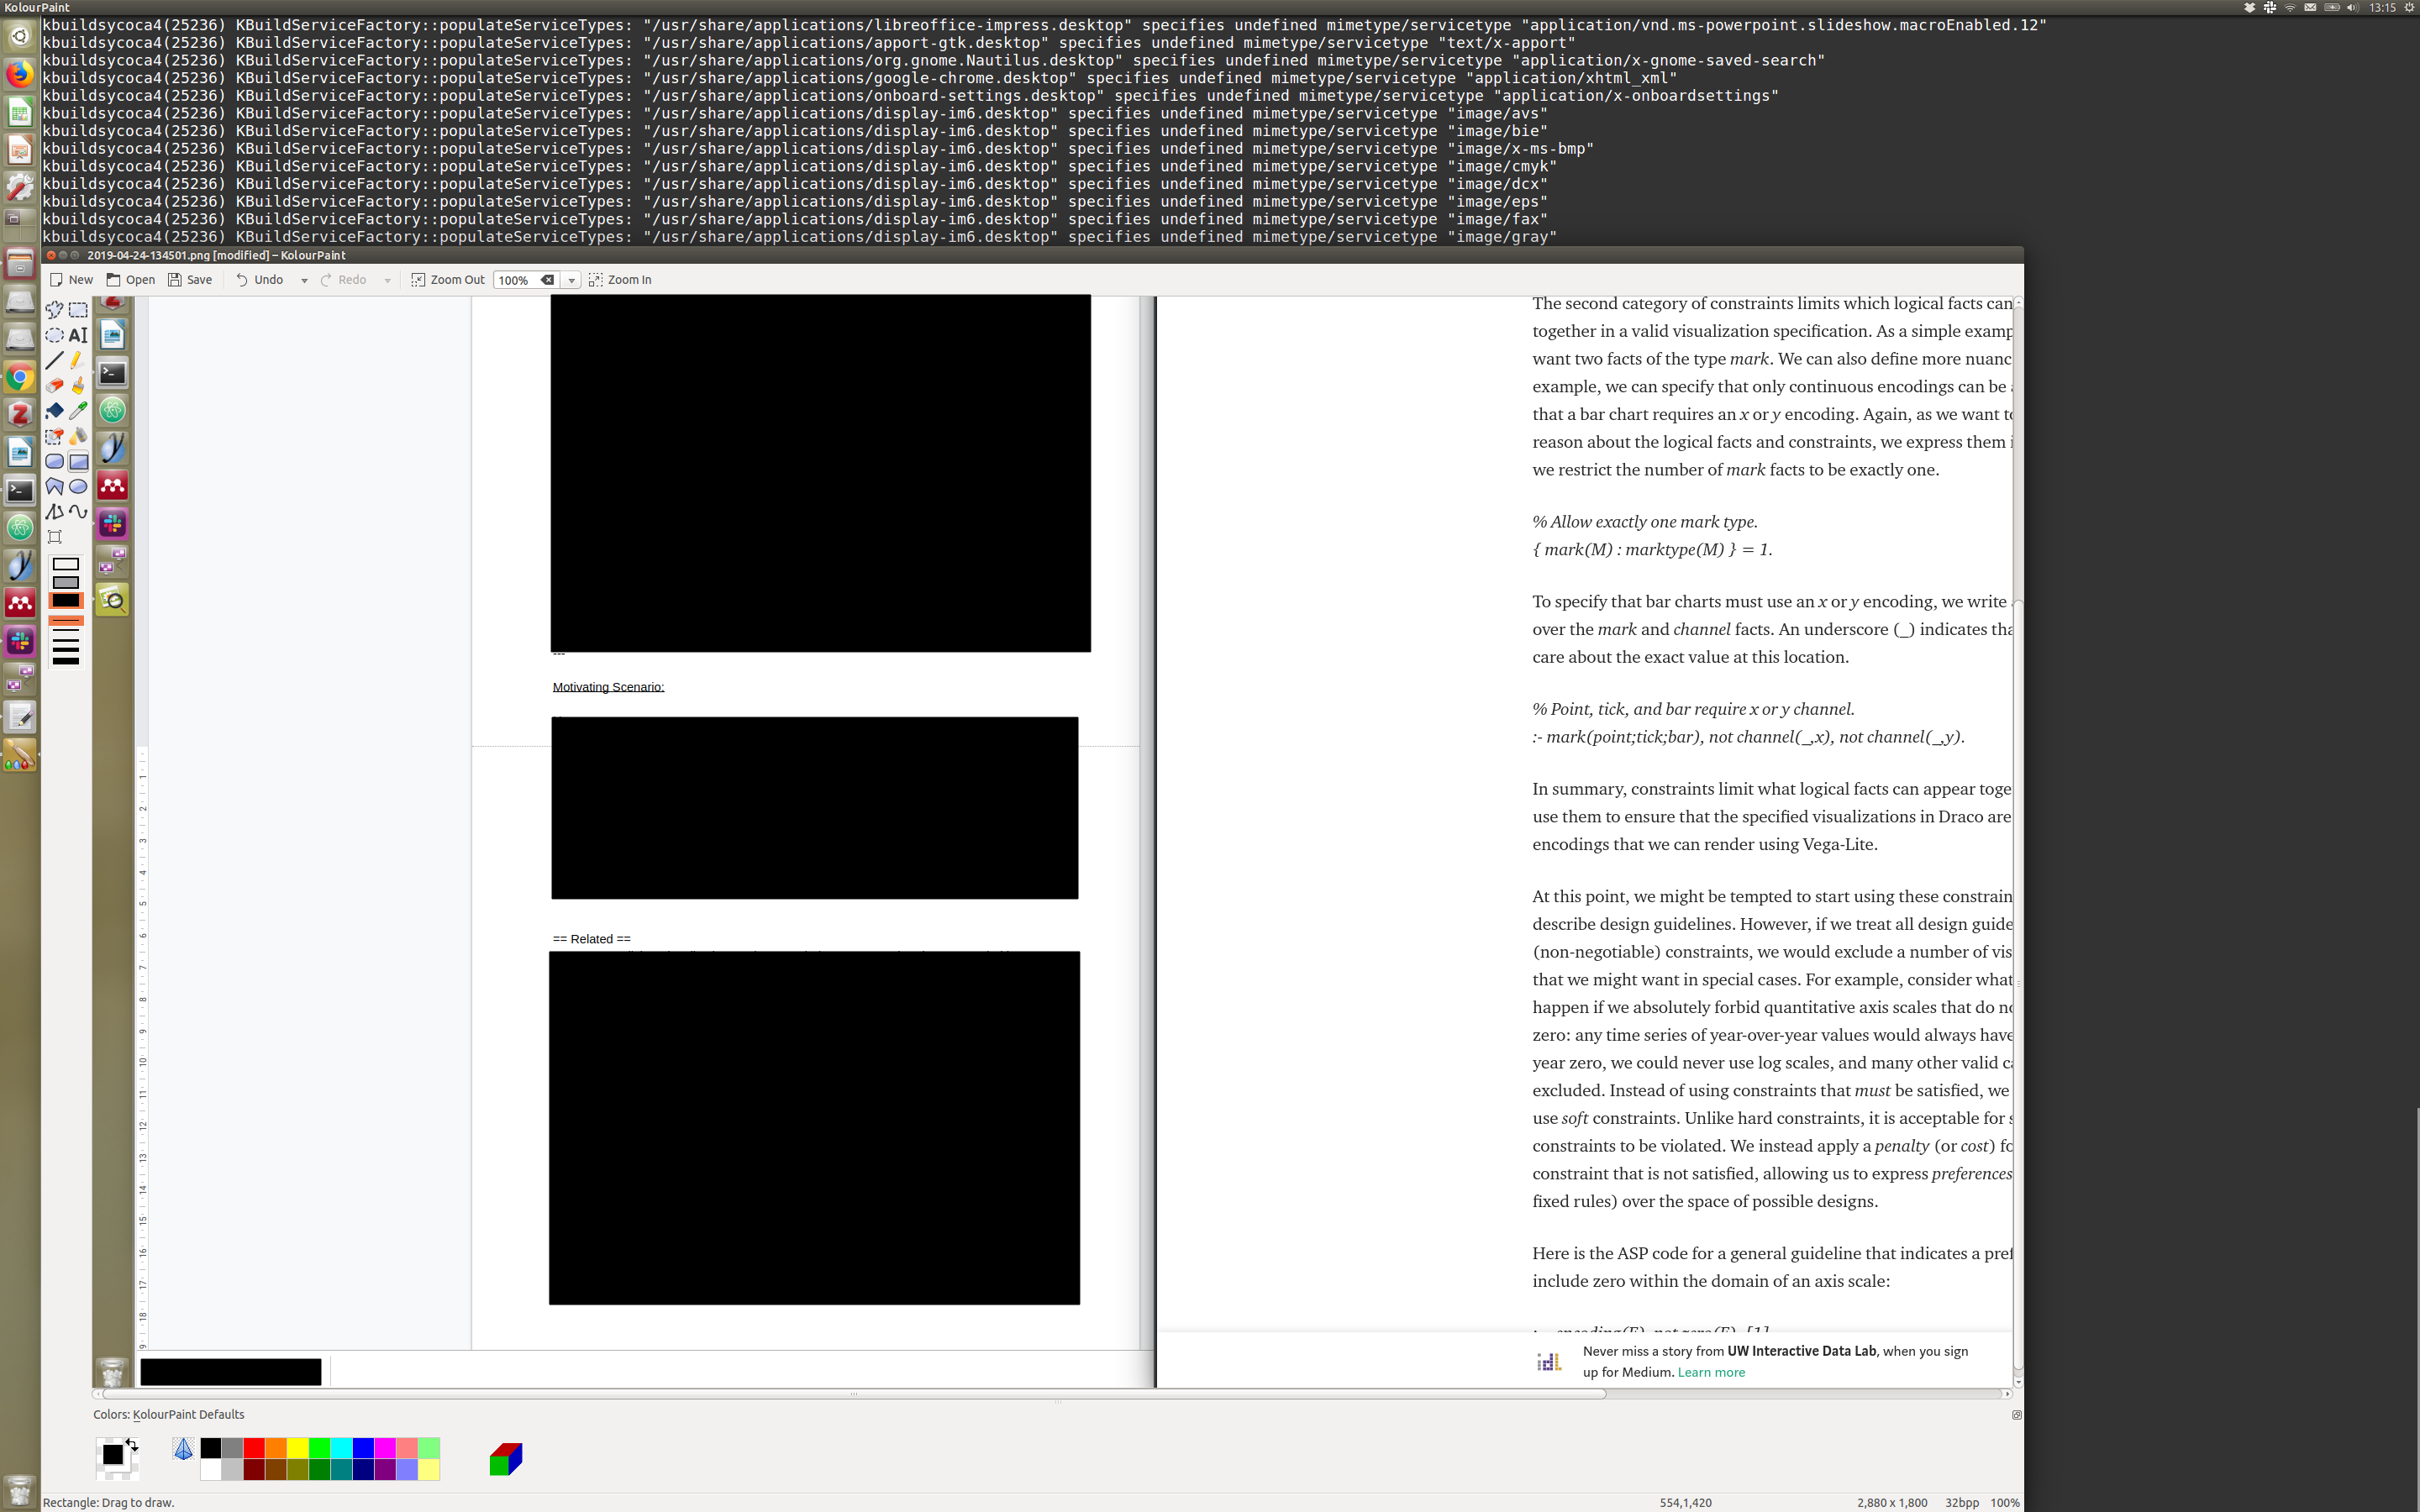Select the Curve tool
The width and height of the screenshot is (2420, 1512).
[78, 512]
